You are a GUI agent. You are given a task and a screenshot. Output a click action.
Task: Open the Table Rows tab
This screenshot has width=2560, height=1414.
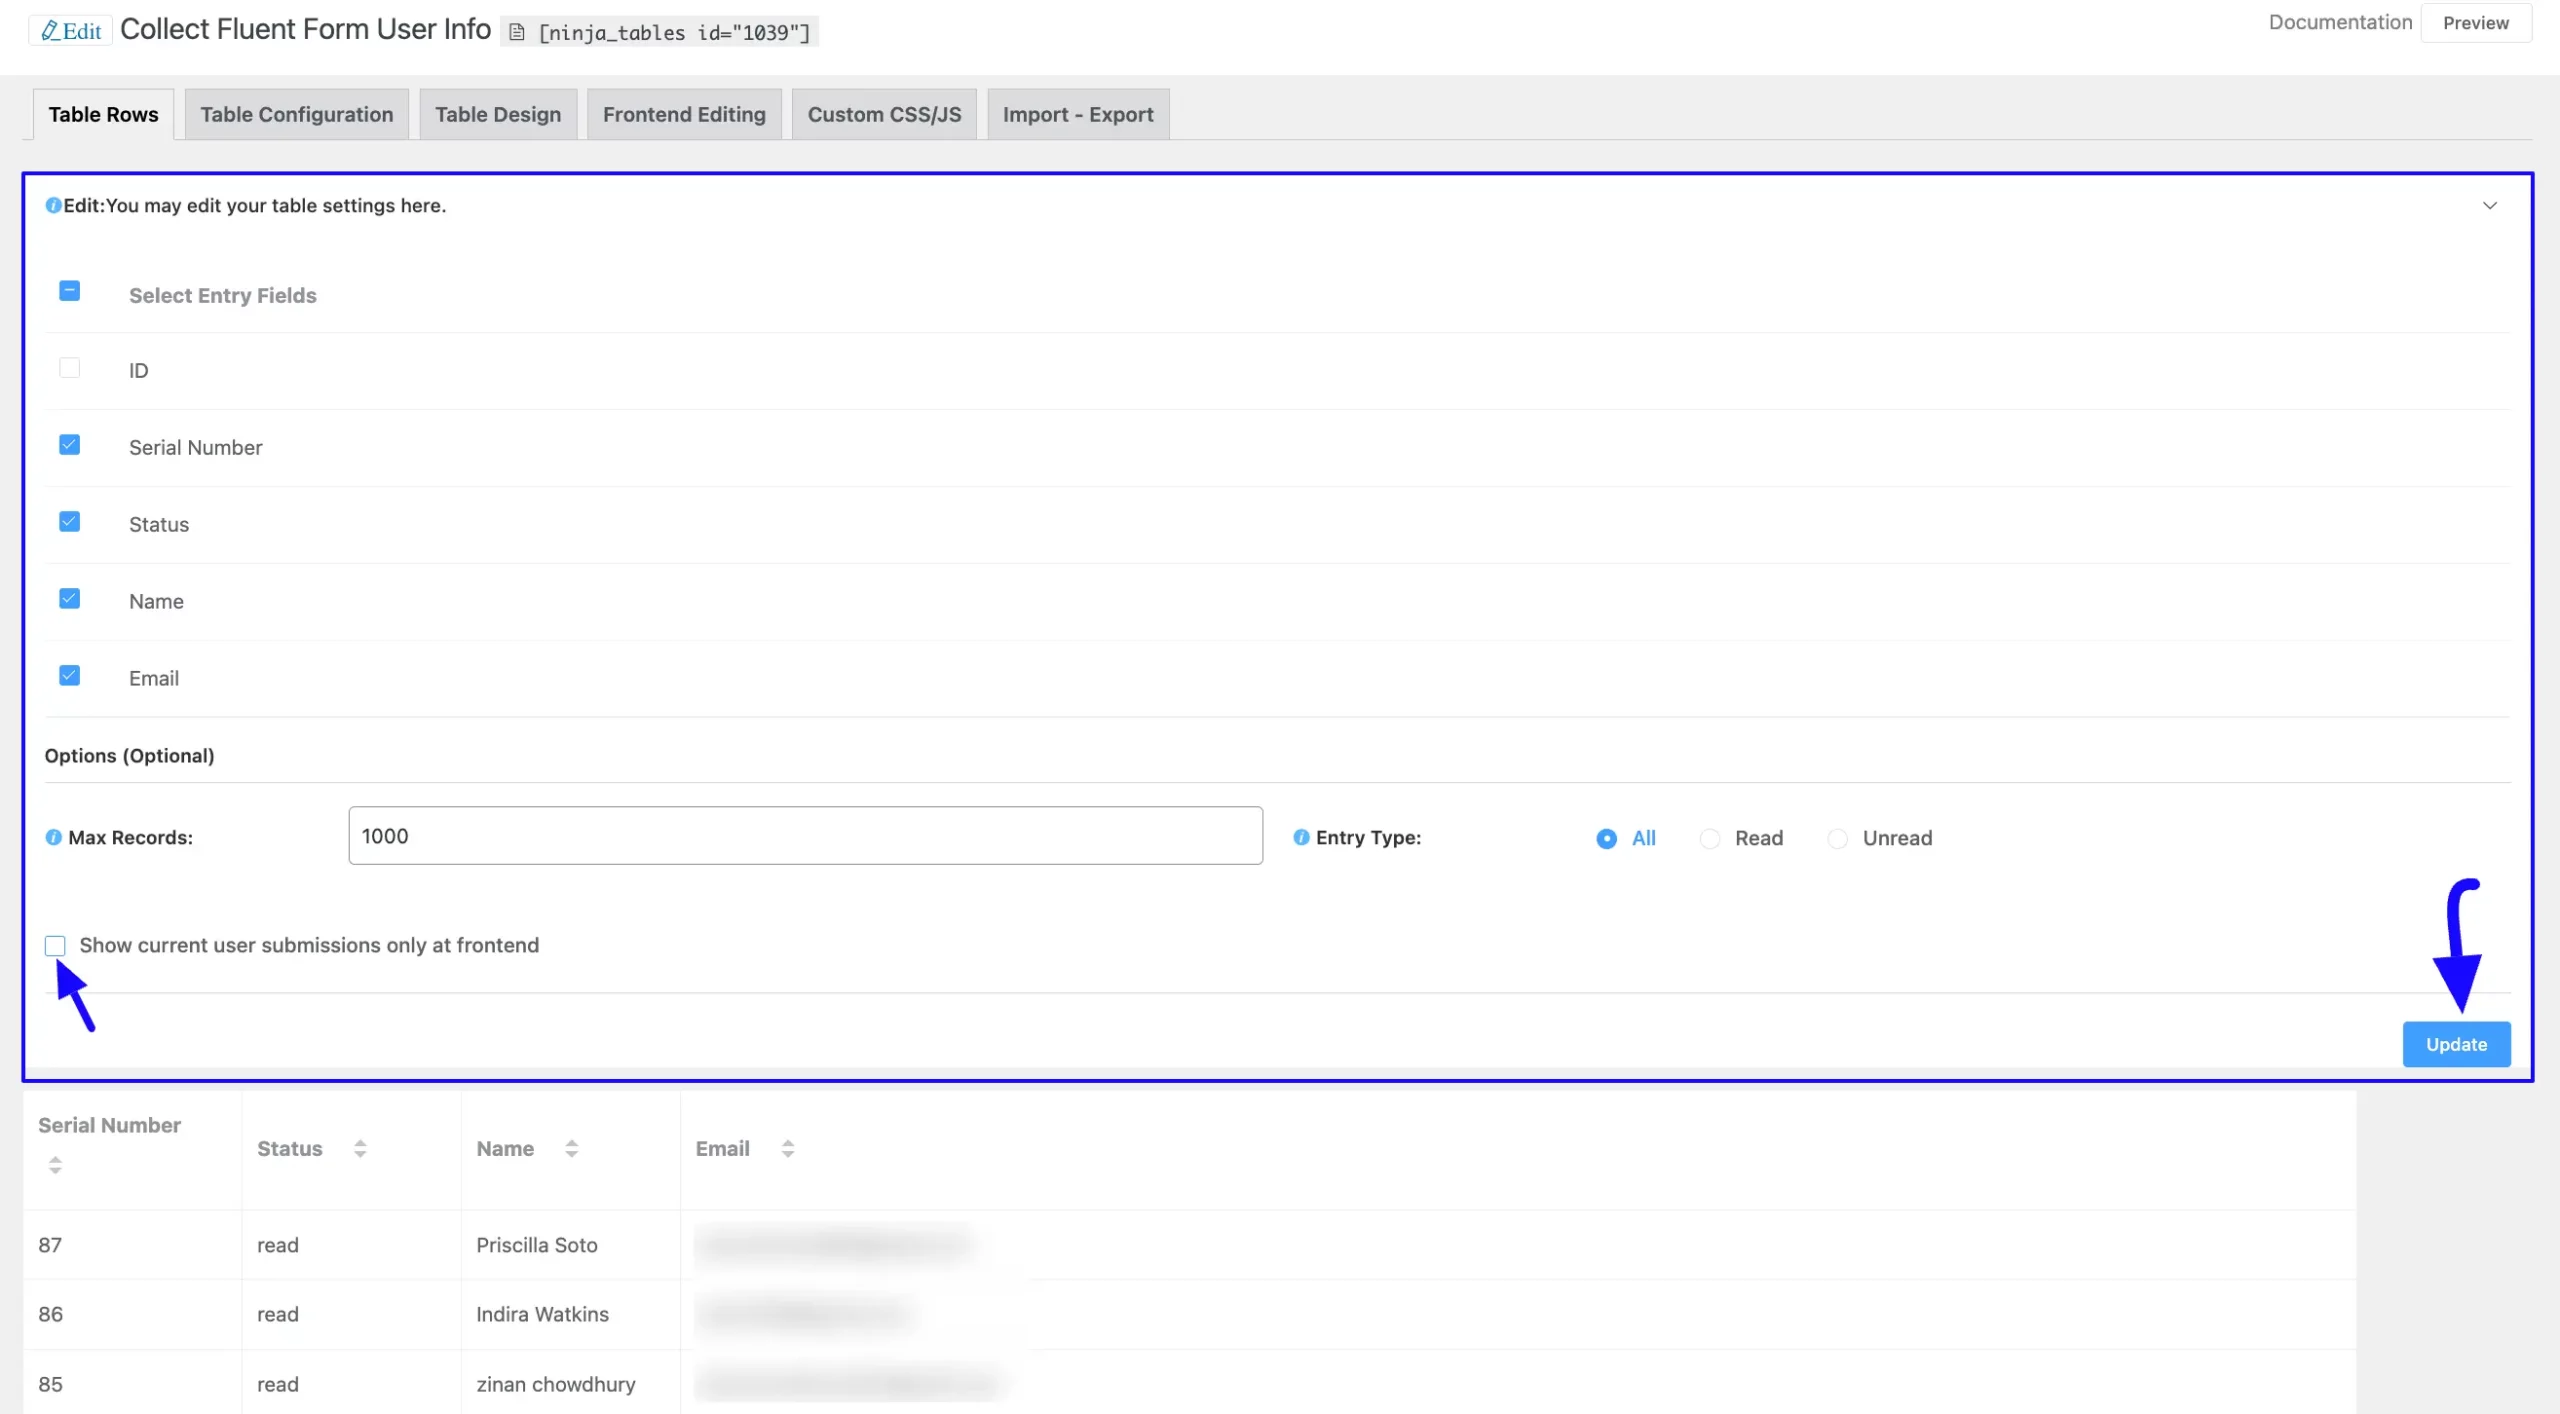tap(103, 115)
